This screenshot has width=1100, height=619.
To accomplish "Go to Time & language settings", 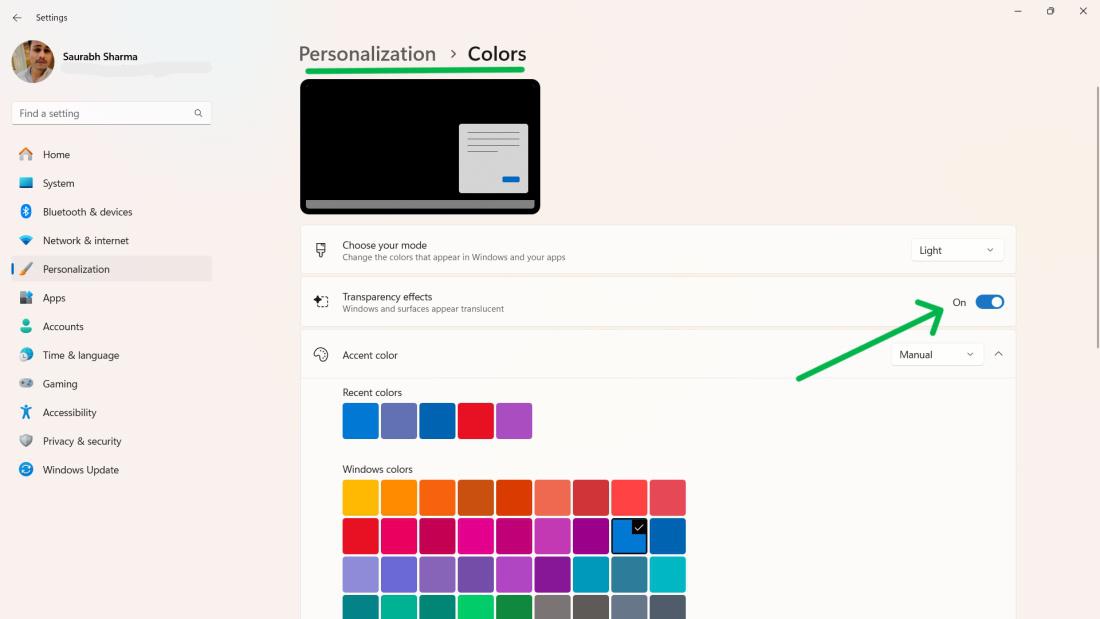I will tap(112, 355).
